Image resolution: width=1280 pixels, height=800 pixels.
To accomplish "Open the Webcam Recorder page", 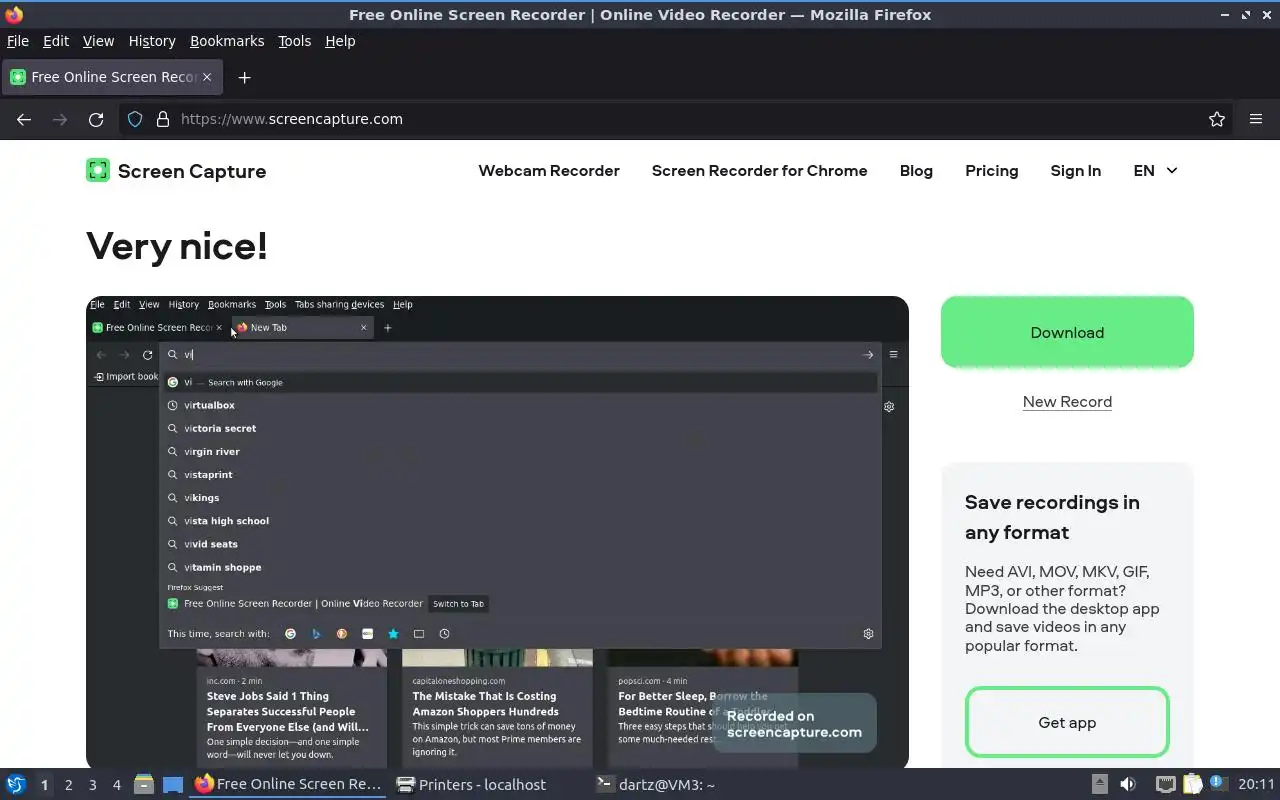I will (549, 171).
